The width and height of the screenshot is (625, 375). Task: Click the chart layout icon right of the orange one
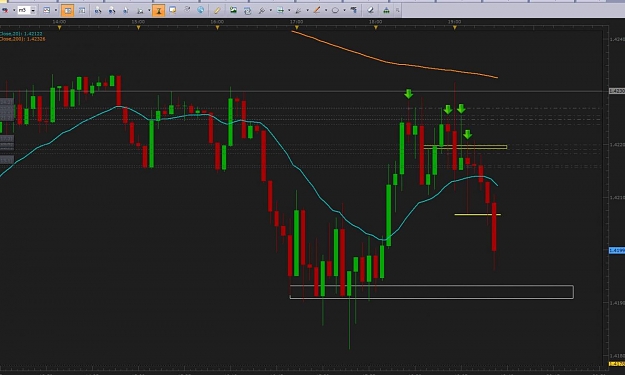tap(82, 10)
